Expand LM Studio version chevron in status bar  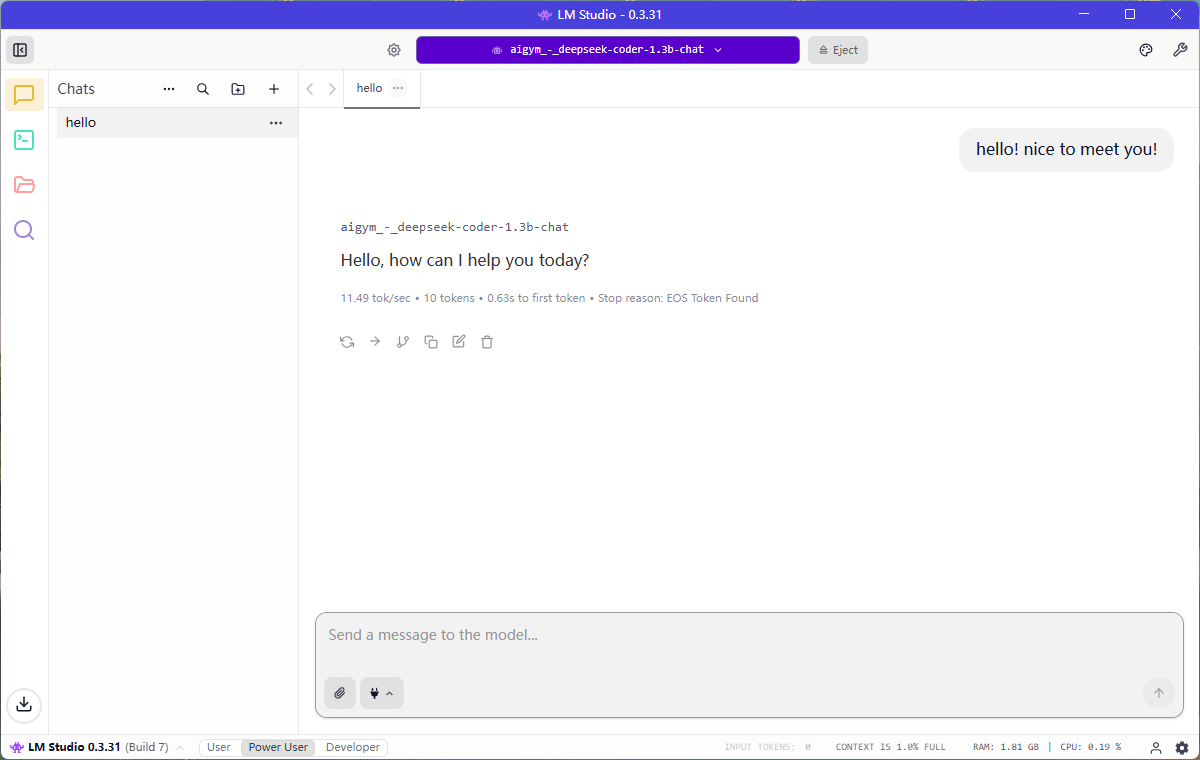tap(180, 748)
